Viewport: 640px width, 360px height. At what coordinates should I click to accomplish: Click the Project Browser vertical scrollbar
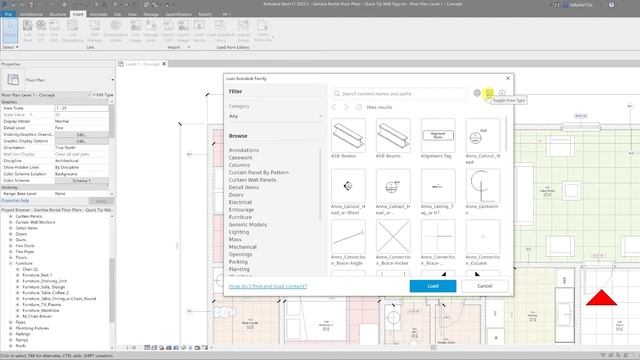(112, 290)
